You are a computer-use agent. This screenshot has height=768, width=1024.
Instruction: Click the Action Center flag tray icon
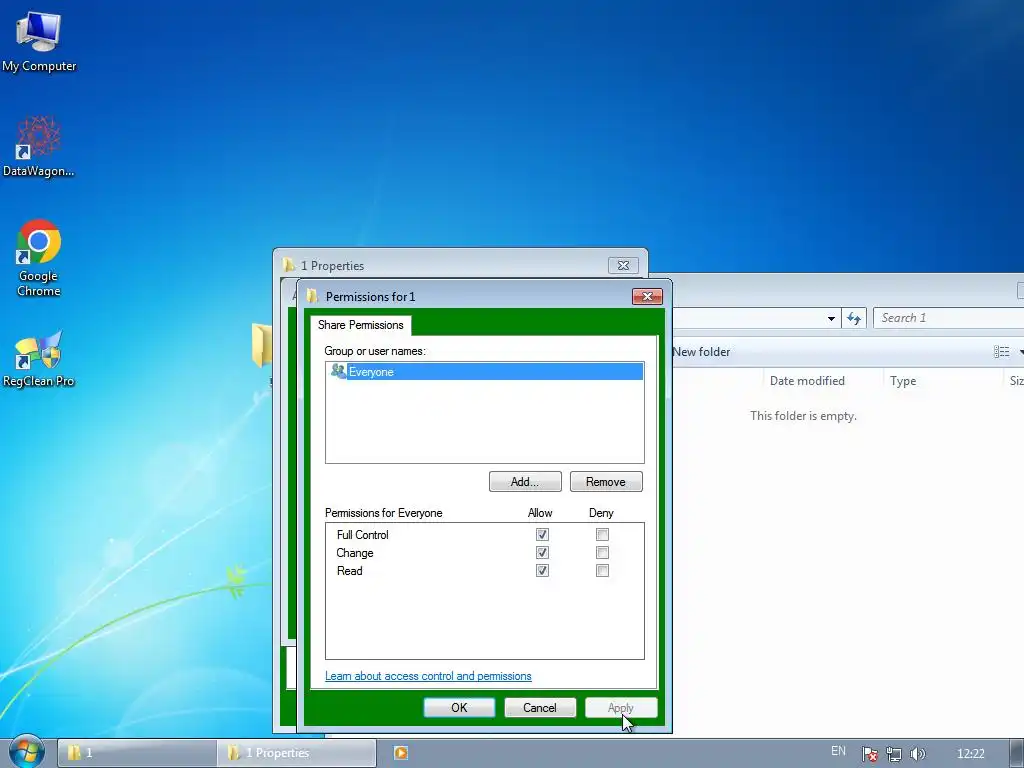pyautogui.click(x=869, y=754)
